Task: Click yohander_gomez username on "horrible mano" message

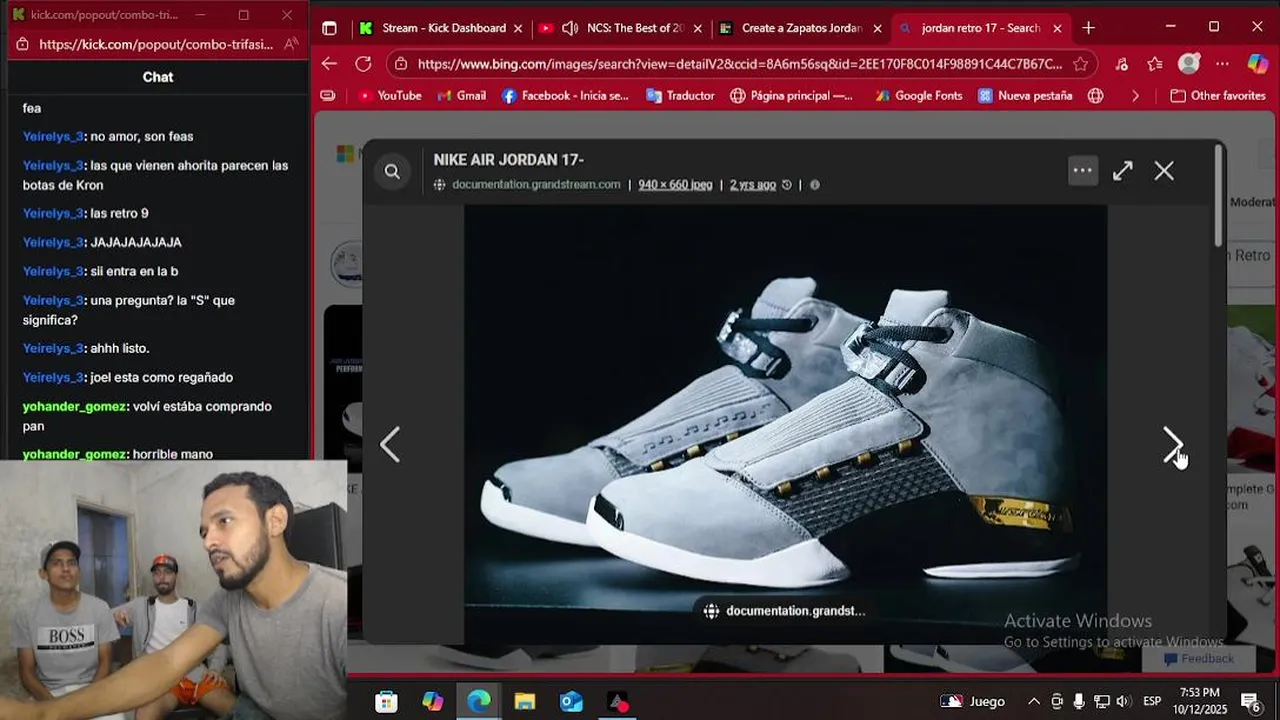Action: 75,454
